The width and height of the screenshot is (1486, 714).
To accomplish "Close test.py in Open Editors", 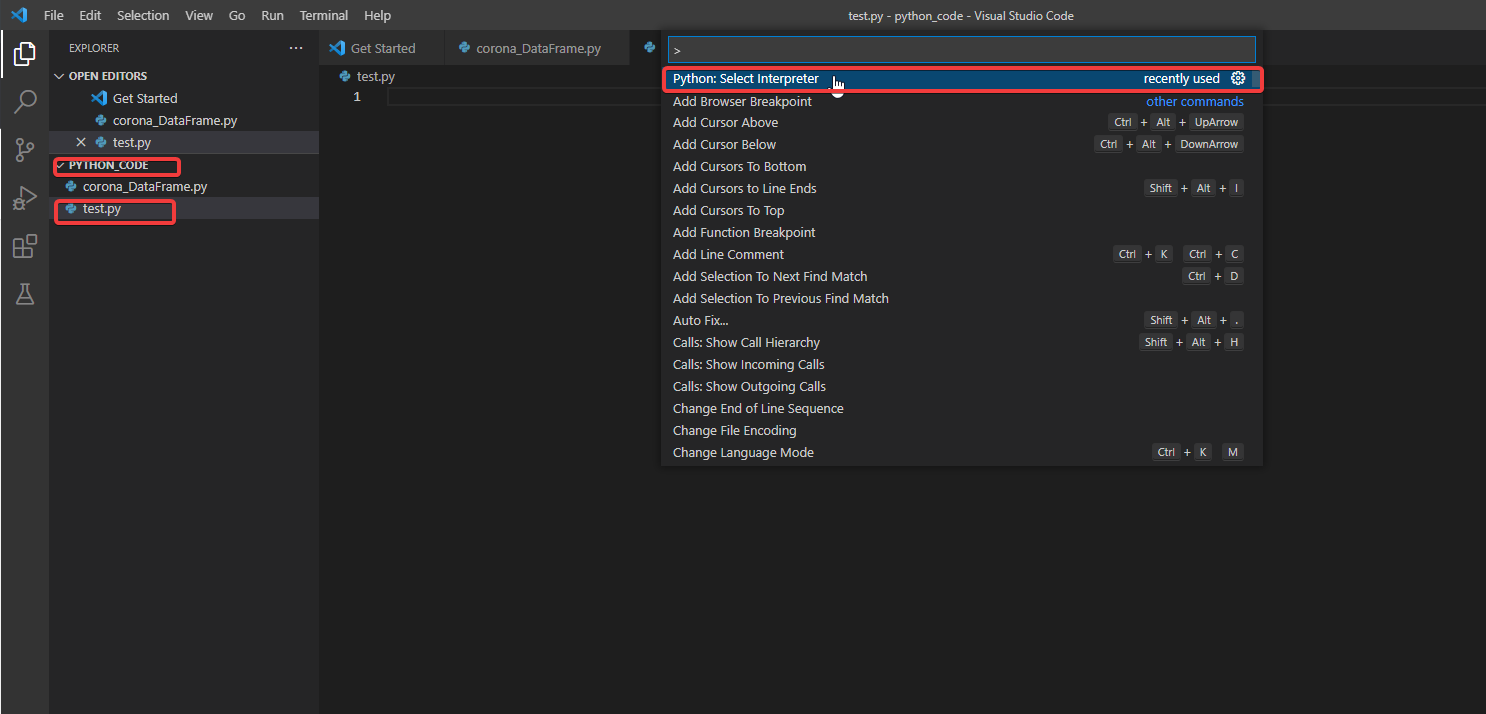I will (x=81, y=142).
